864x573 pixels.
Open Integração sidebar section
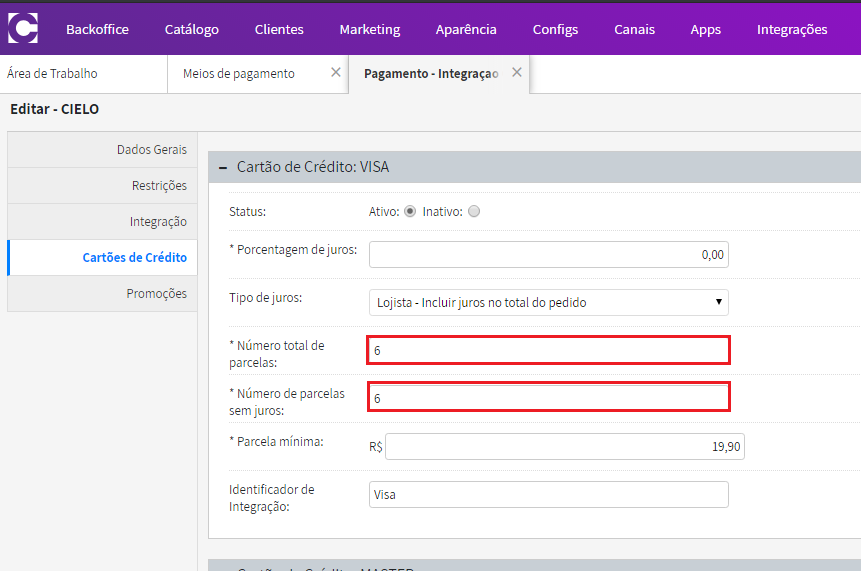pos(102,221)
